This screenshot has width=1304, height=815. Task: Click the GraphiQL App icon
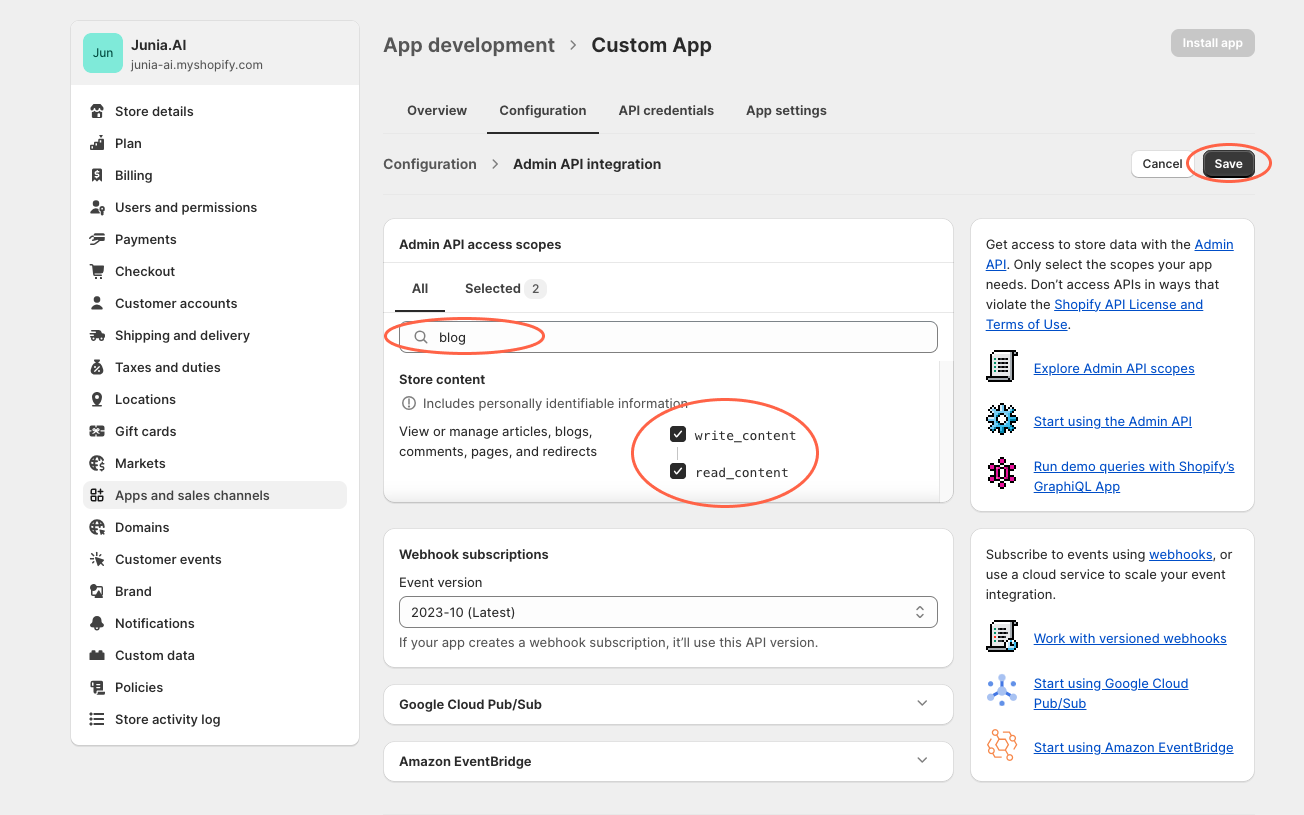[1002, 469]
